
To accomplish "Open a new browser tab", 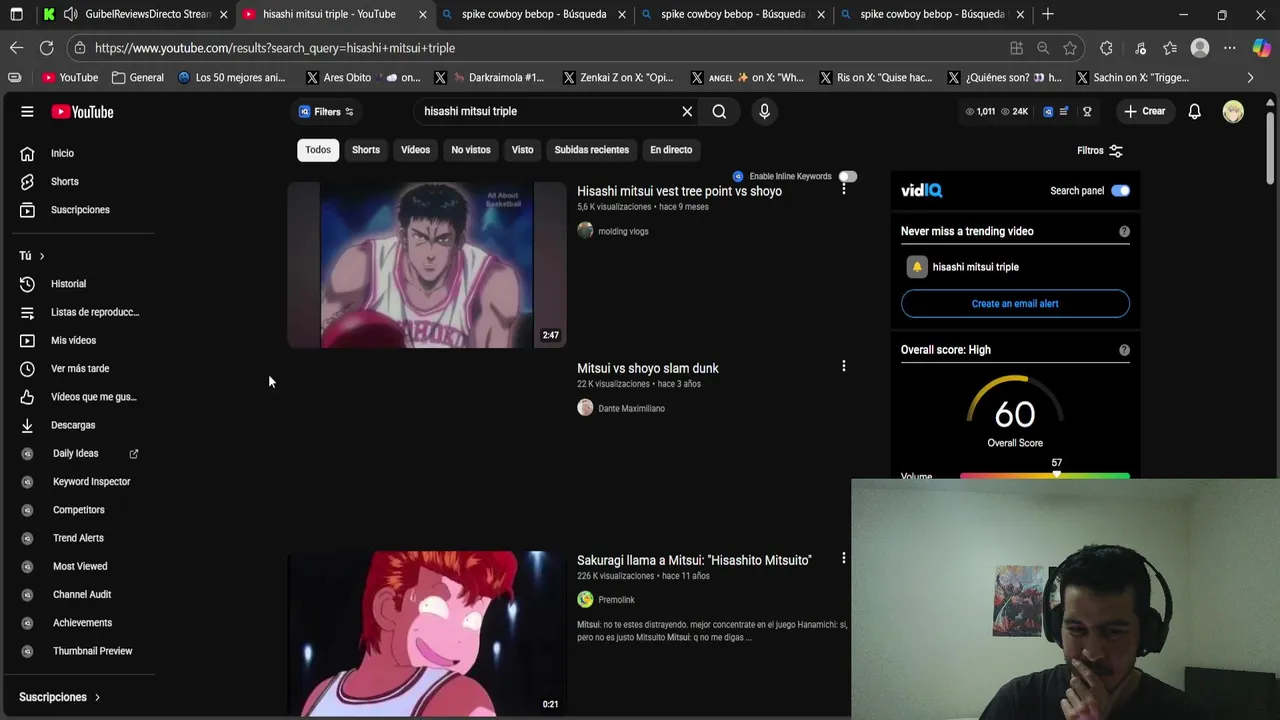I will [1048, 14].
